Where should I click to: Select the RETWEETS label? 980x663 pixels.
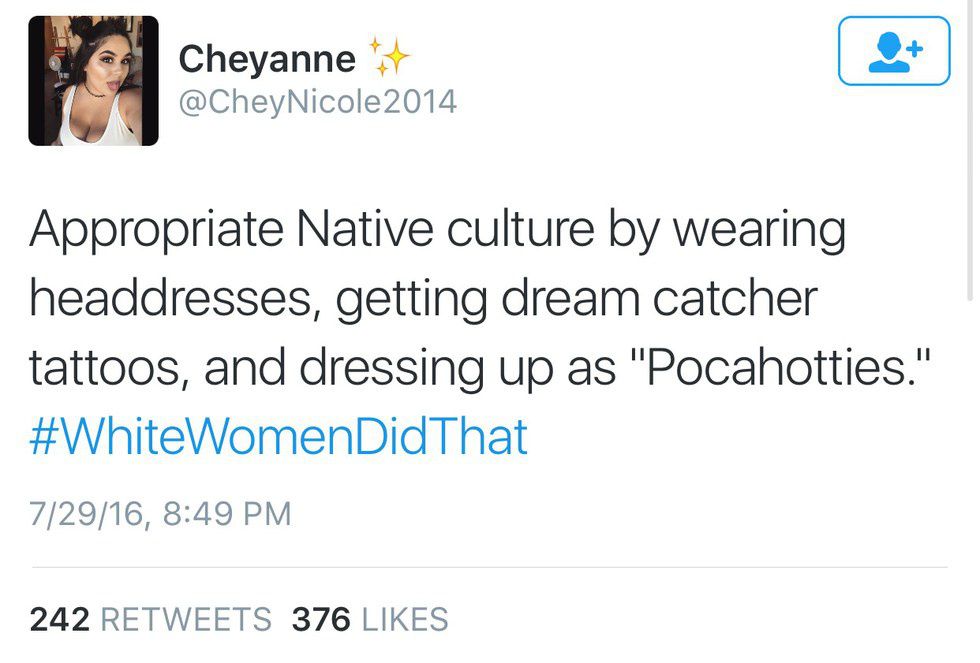[x=186, y=619]
